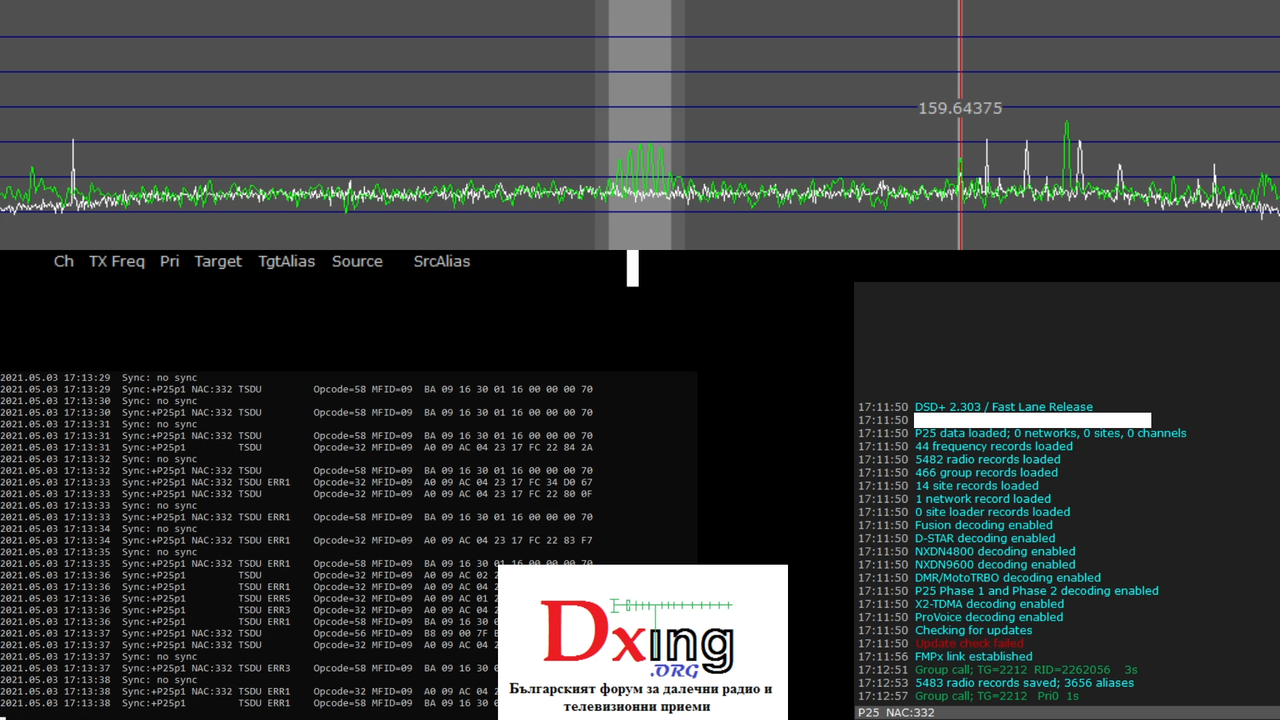Viewport: 1280px width, 720px height.
Task: Click the 'Opcode=56' decoder log row
Action: click(x=249, y=633)
